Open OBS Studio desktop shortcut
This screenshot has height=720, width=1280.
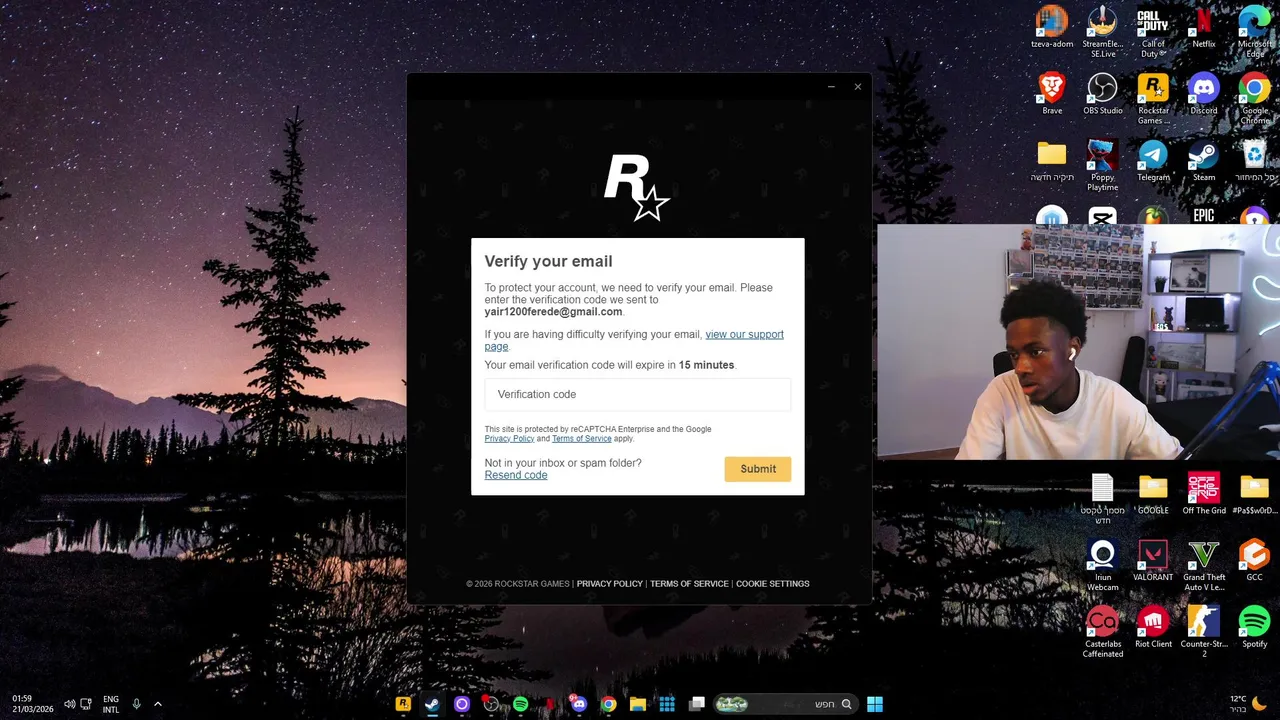coord(1103,94)
